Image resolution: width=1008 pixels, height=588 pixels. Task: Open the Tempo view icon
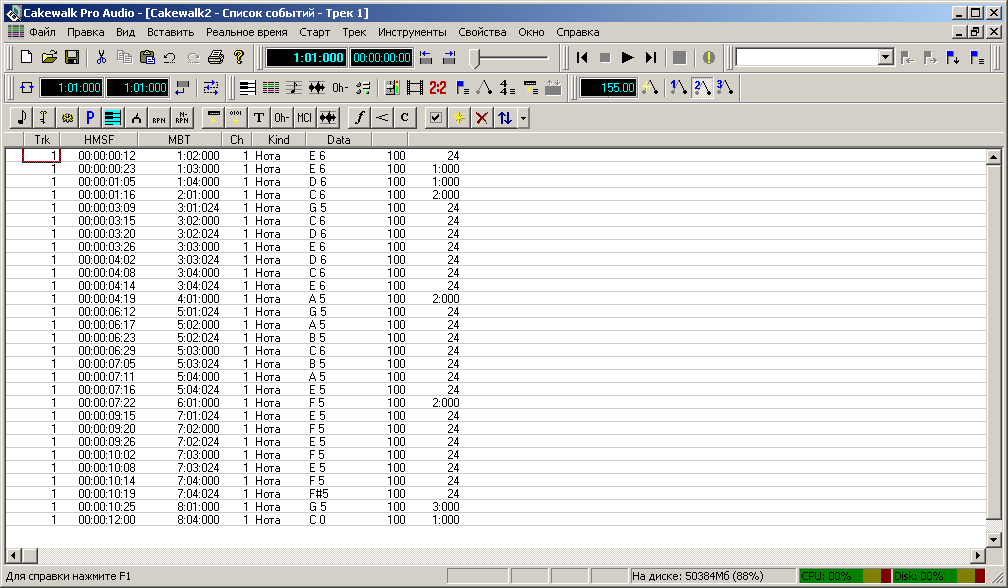click(484, 87)
